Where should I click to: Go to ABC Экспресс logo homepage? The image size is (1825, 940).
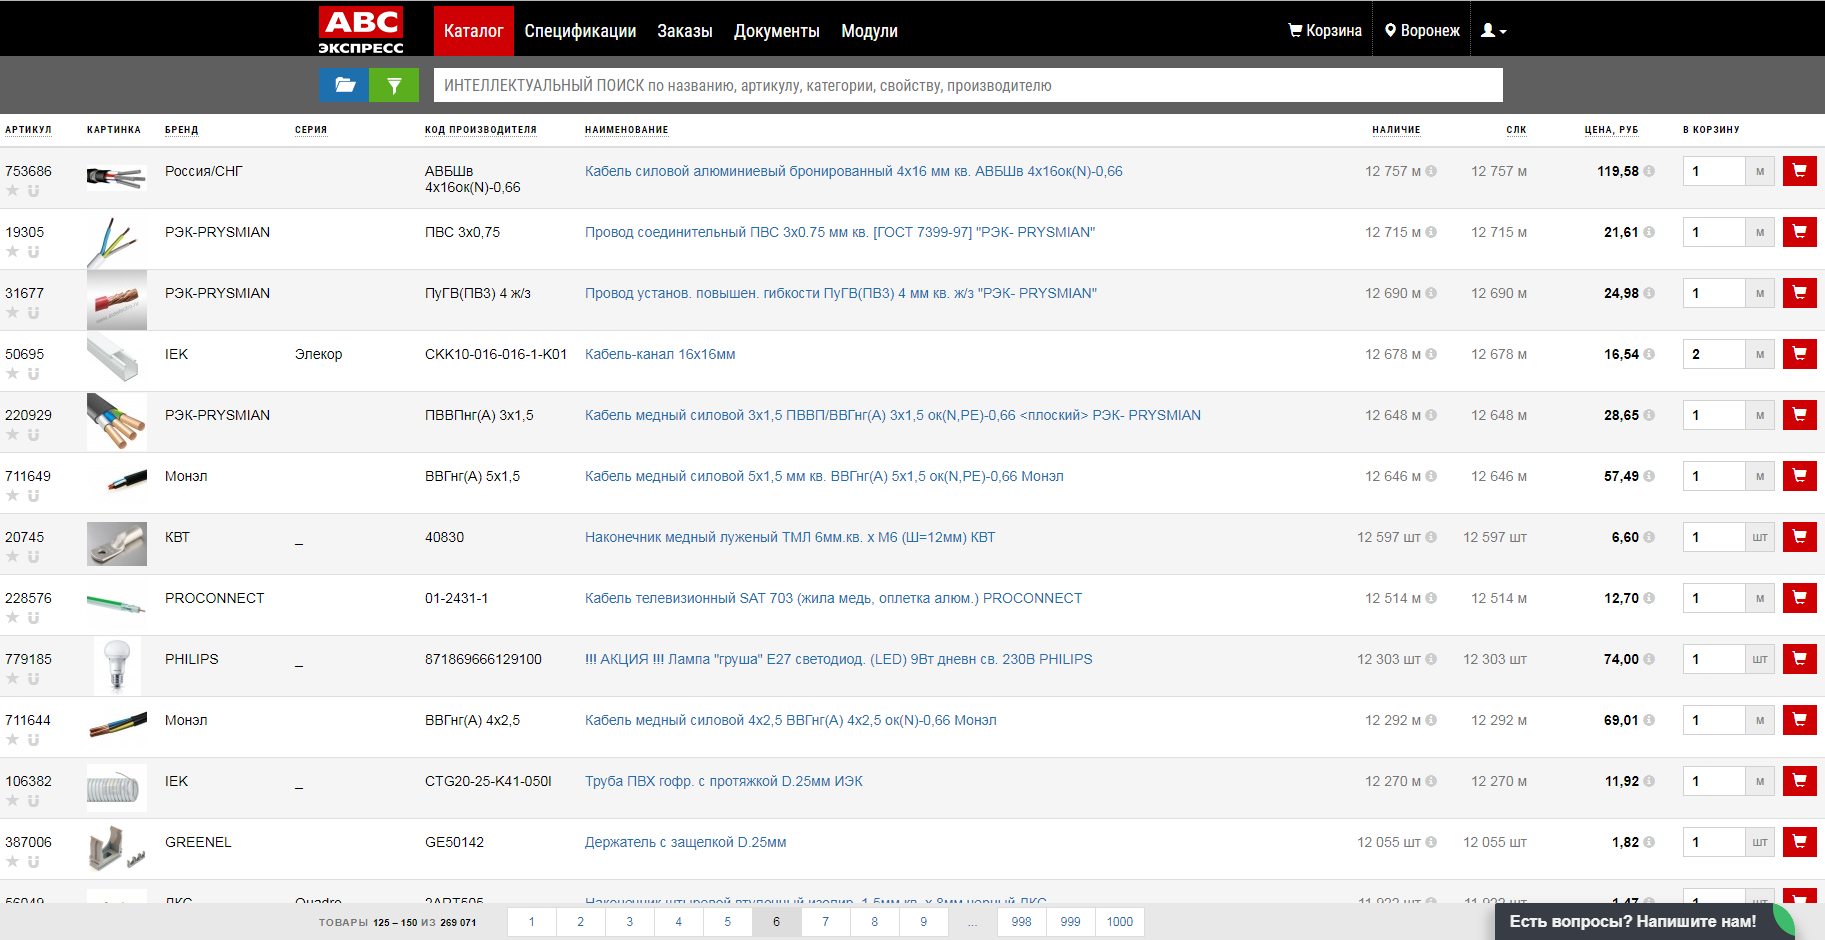(x=361, y=29)
